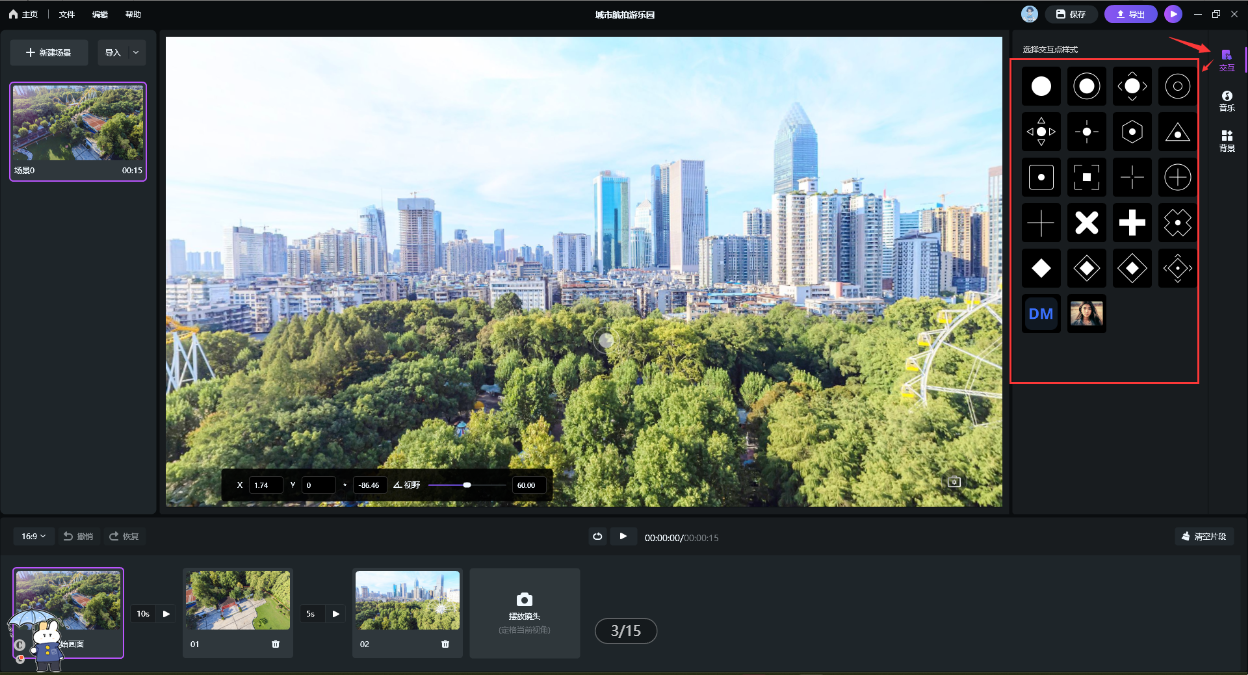Click the X coordinate input field
Viewport: 1248px width, 675px height.
(x=266, y=485)
